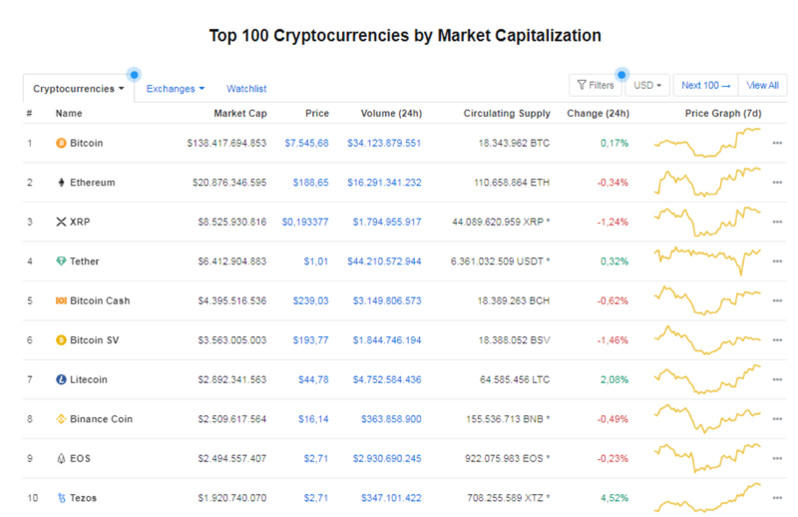Click the Ethereum logo icon
The image size is (798, 517).
(x=61, y=183)
